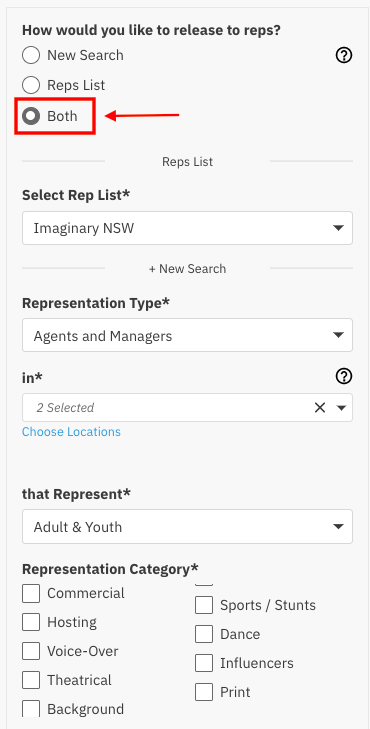Select the Reps List radio option
Screen dimensions: 370x729
pos(31,85)
